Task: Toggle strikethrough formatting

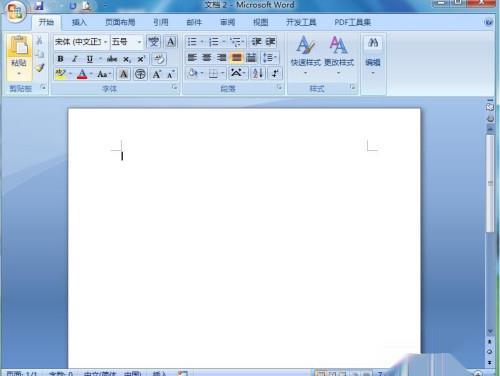Action: click(x=112, y=59)
